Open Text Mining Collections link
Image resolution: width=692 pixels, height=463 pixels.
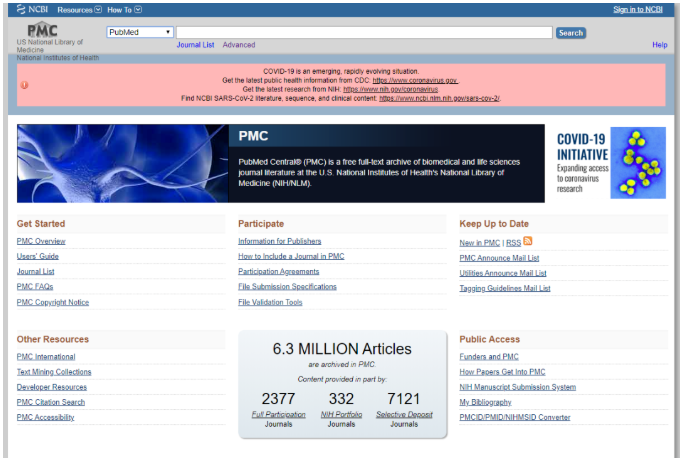click(x=54, y=372)
